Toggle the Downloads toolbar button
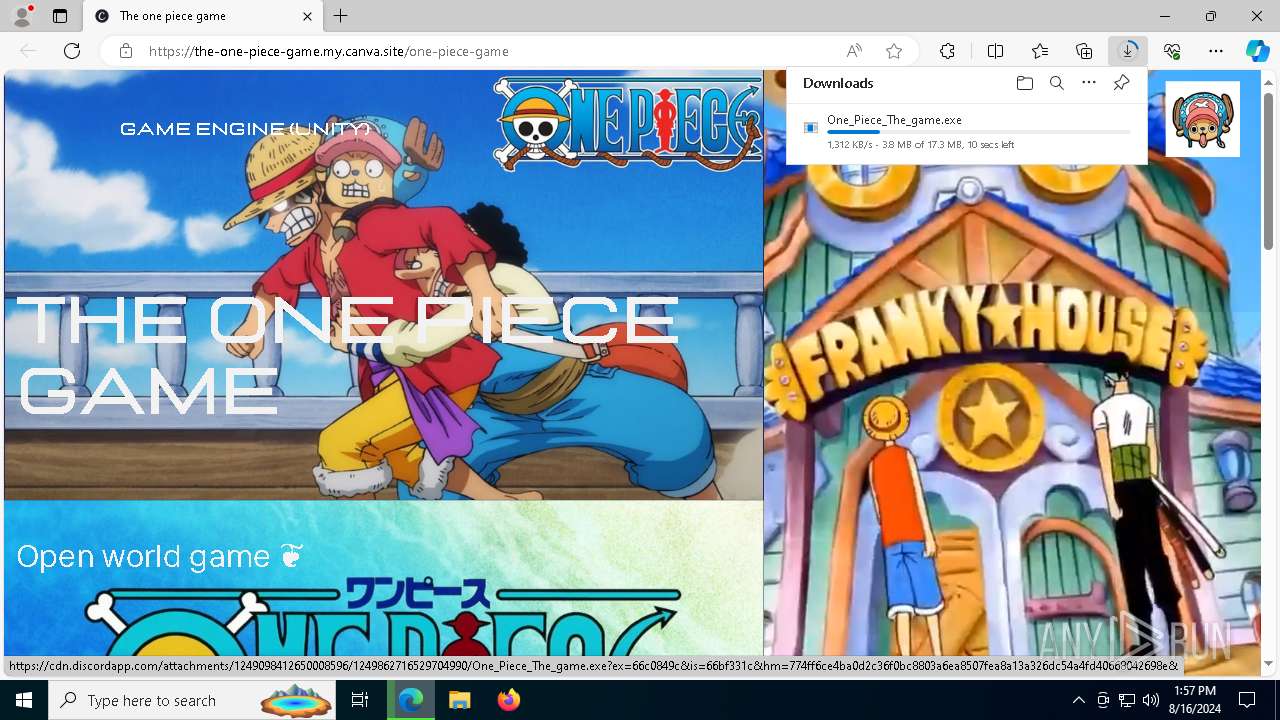Screen dimensions: 1280x720 (x=1128, y=51)
